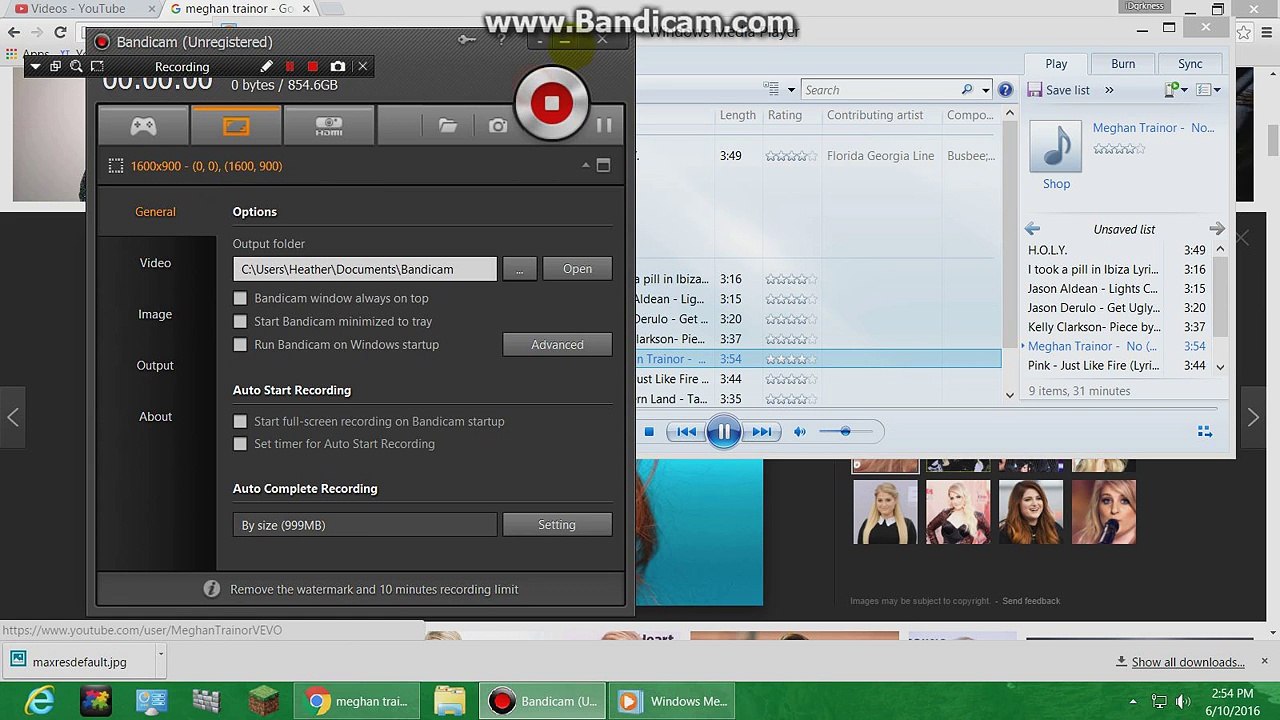Enable Set timer for Auto Start Recording
Image resolution: width=1280 pixels, height=720 pixels.
240,444
